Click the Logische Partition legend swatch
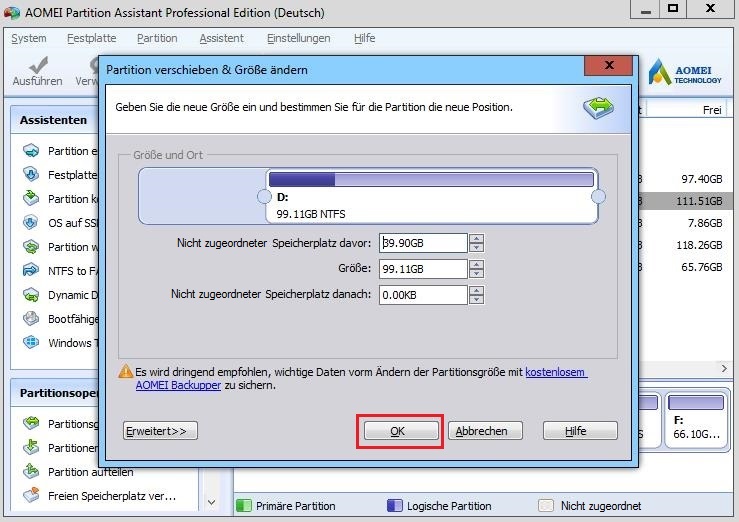 point(394,506)
